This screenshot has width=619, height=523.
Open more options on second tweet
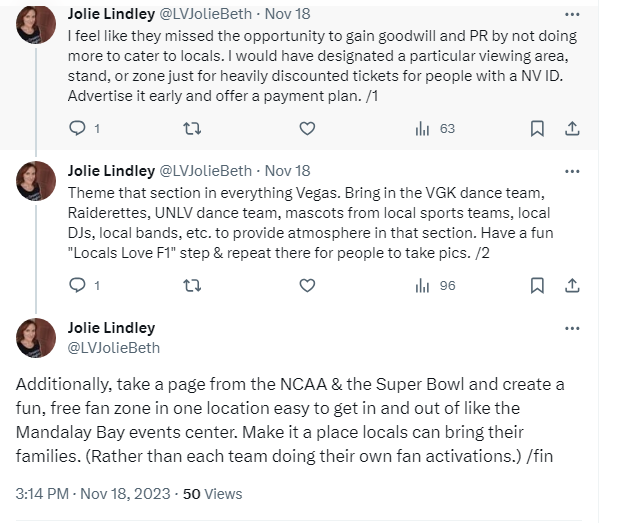pyautogui.click(x=572, y=171)
